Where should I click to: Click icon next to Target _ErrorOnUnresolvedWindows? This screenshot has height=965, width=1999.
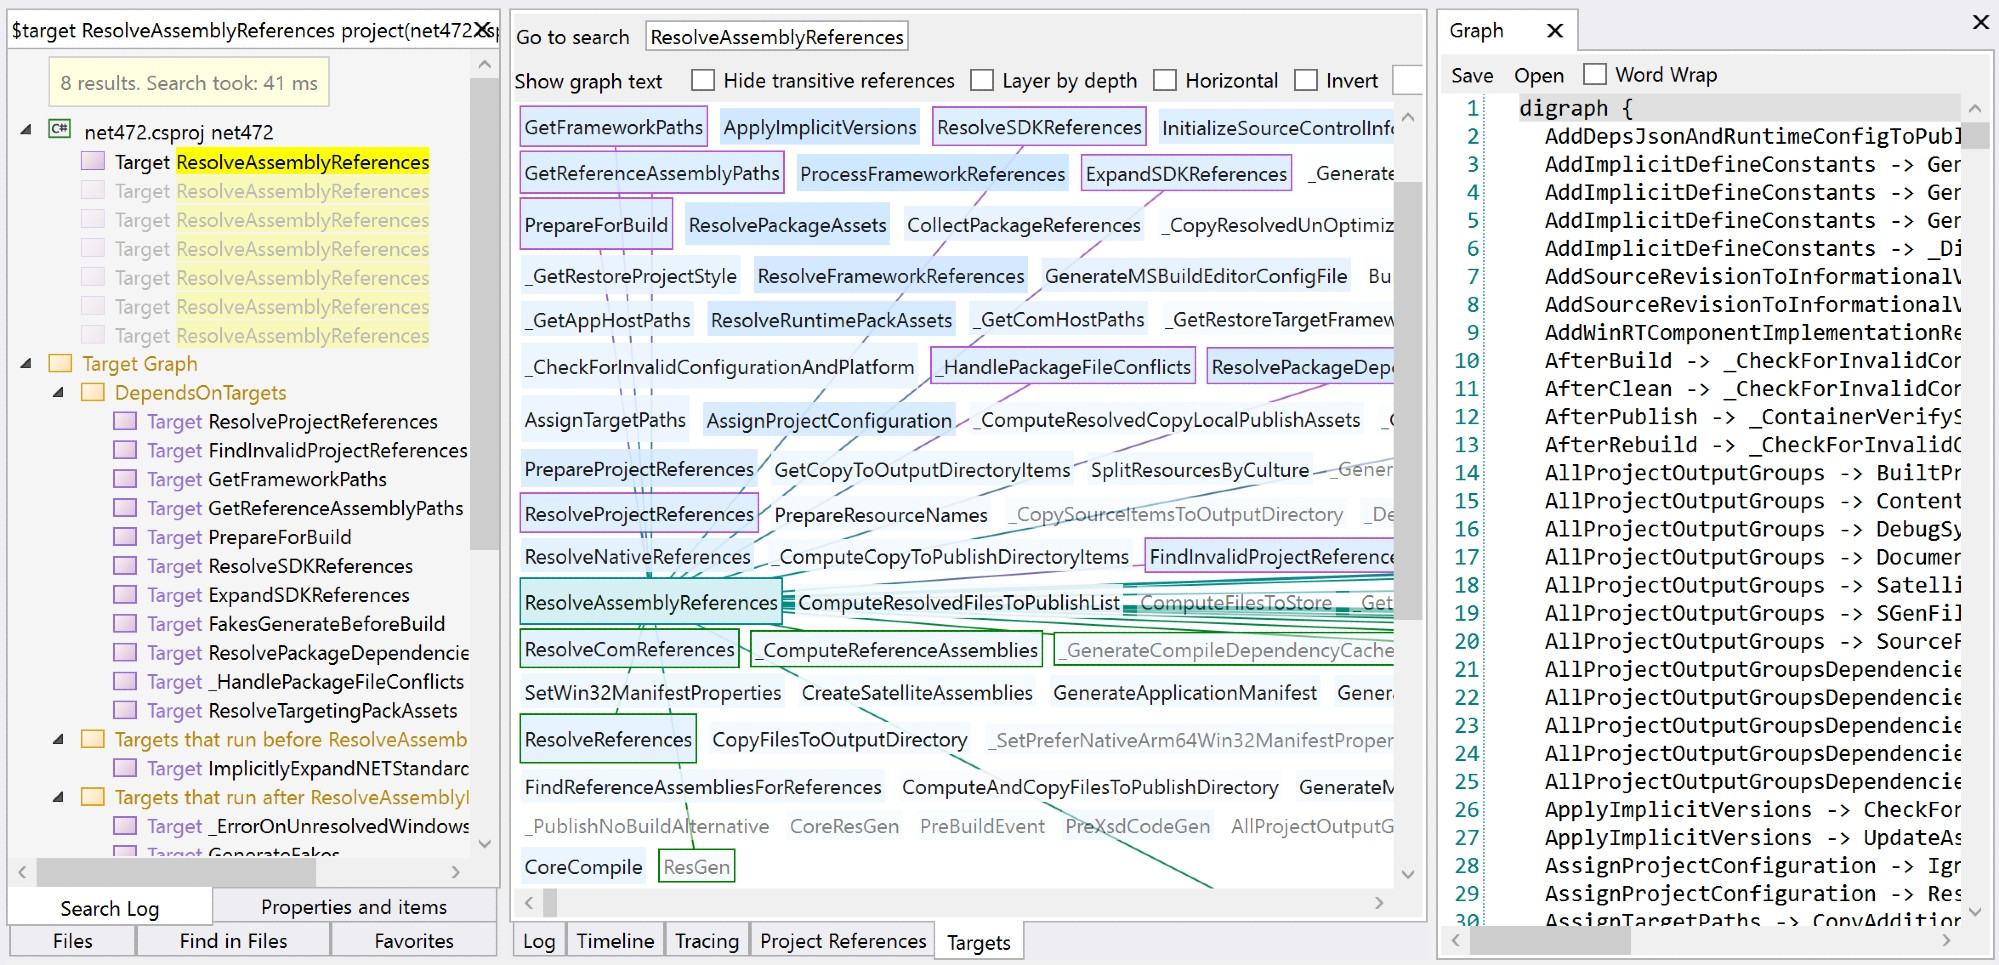click(125, 826)
